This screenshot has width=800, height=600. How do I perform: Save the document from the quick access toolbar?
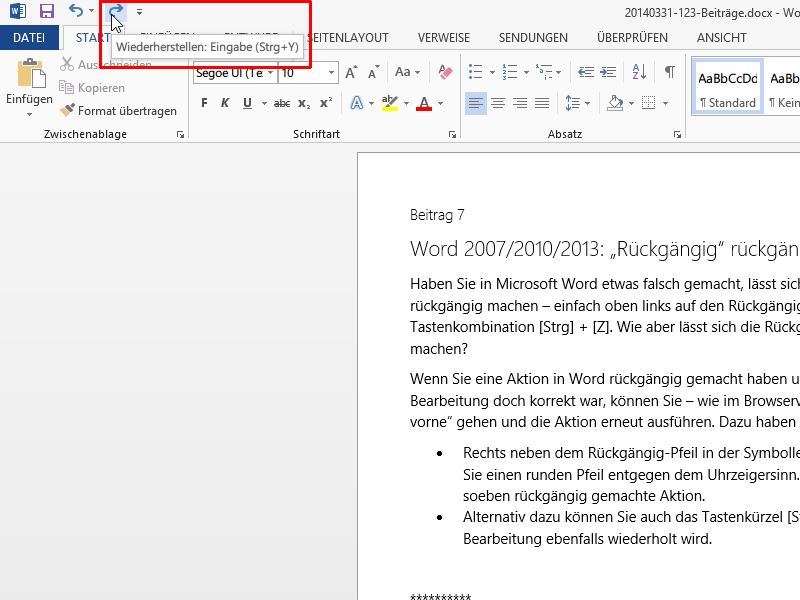46,11
